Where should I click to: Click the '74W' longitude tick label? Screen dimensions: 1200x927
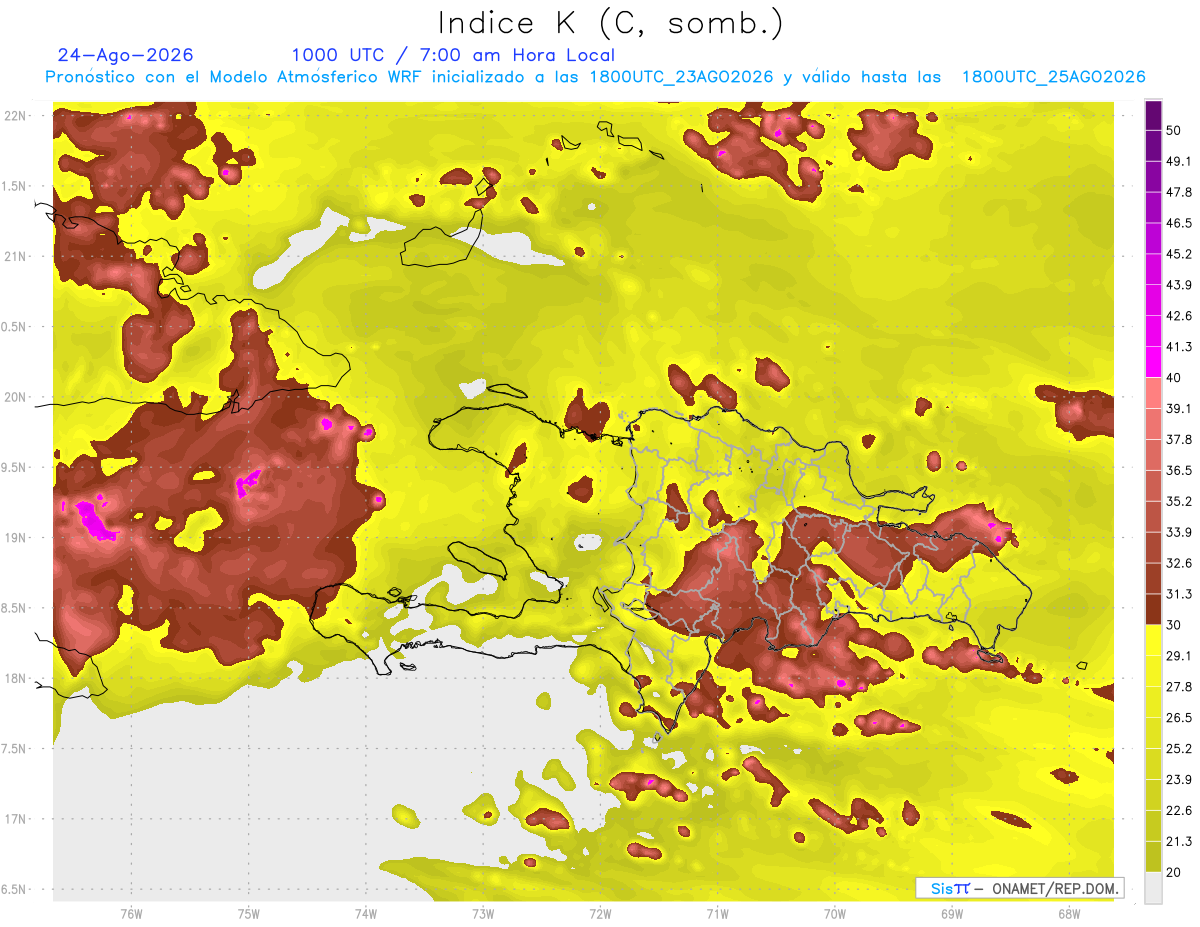(366, 913)
